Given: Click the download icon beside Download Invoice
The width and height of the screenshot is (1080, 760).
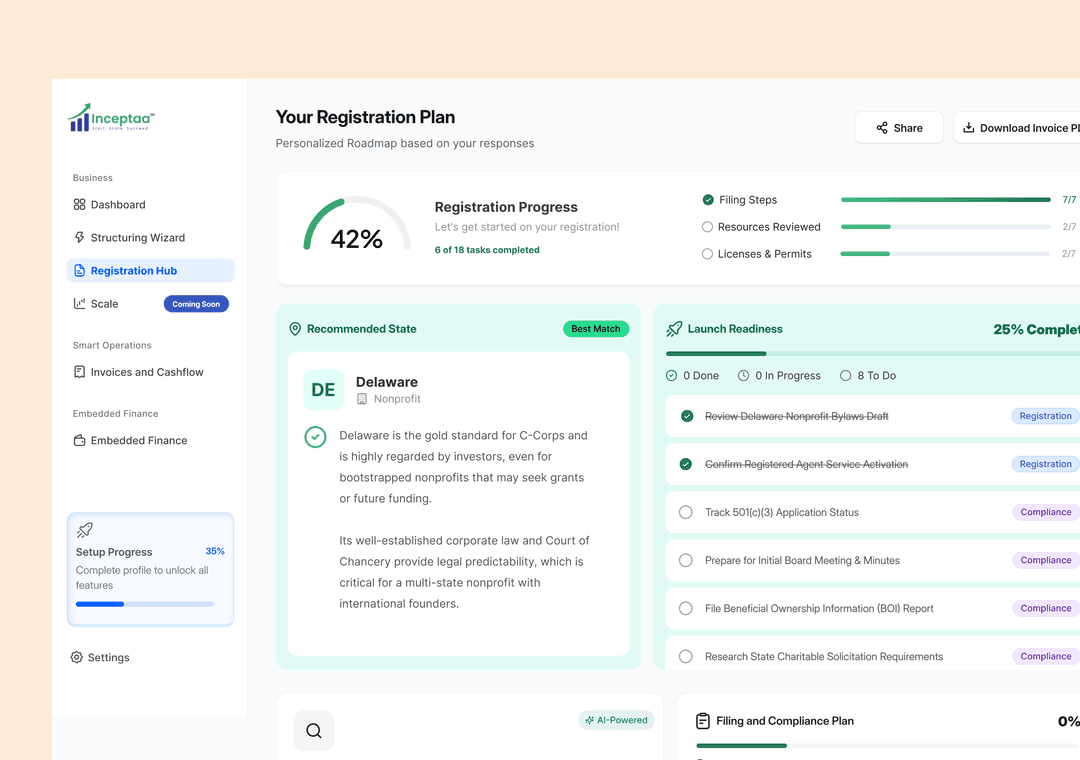Looking at the screenshot, I should click(x=968, y=127).
